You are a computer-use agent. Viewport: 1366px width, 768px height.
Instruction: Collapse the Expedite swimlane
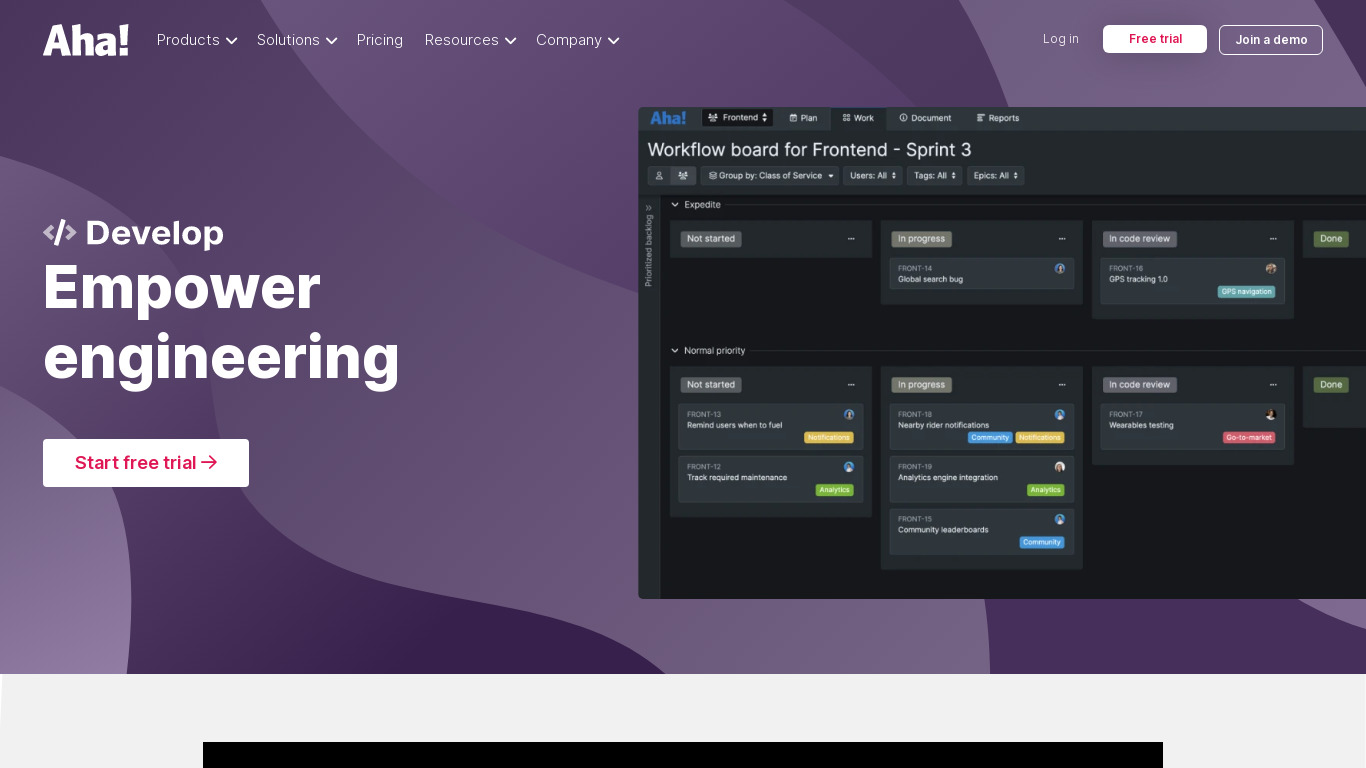[x=675, y=205]
